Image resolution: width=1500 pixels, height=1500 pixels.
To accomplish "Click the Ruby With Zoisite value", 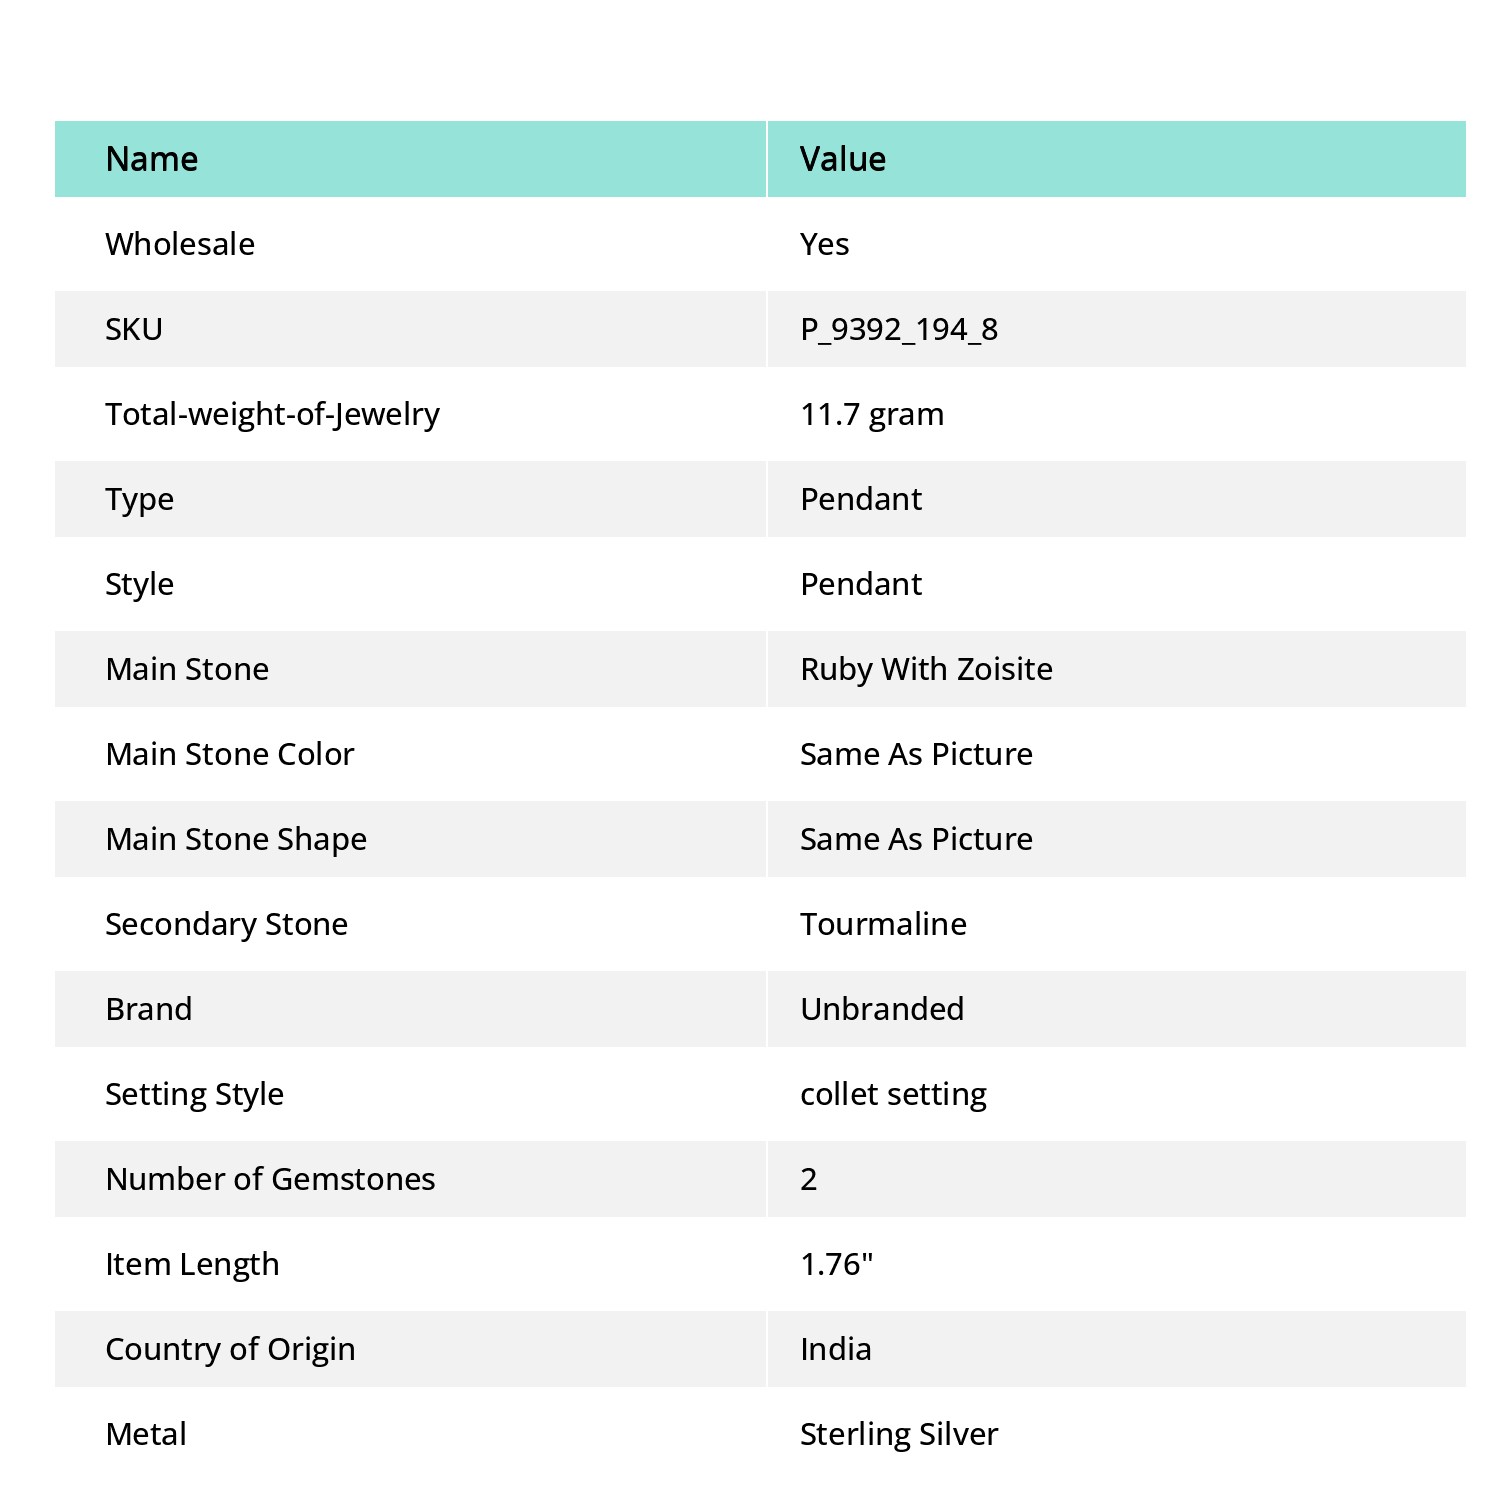I will pyautogui.click(x=926, y=669).
